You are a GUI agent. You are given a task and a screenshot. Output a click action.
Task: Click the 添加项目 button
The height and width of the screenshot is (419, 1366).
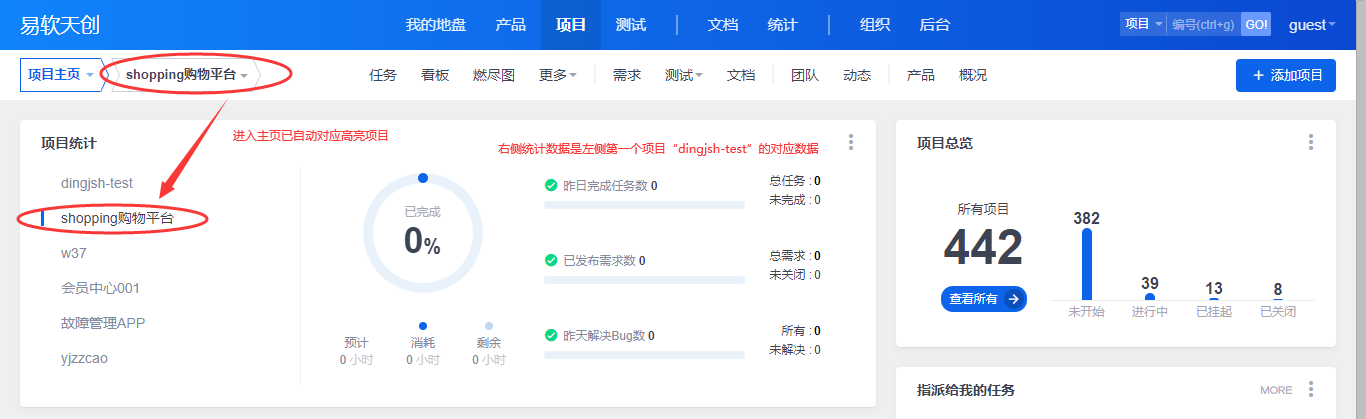click(1286, 75)
